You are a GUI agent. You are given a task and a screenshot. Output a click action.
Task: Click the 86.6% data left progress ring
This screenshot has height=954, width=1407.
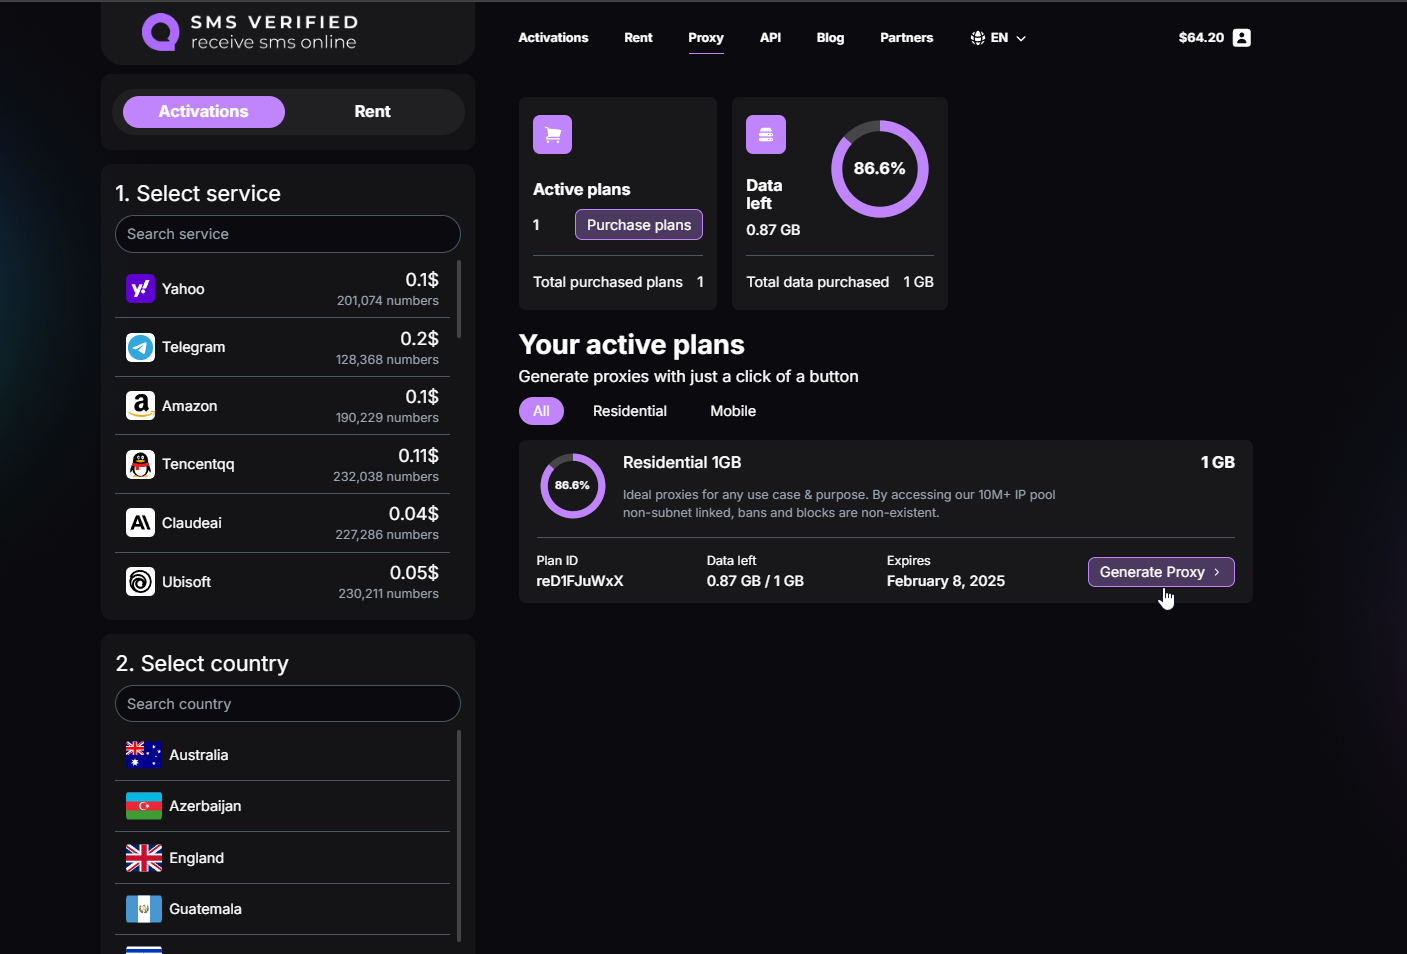click(x=879, y=169)
